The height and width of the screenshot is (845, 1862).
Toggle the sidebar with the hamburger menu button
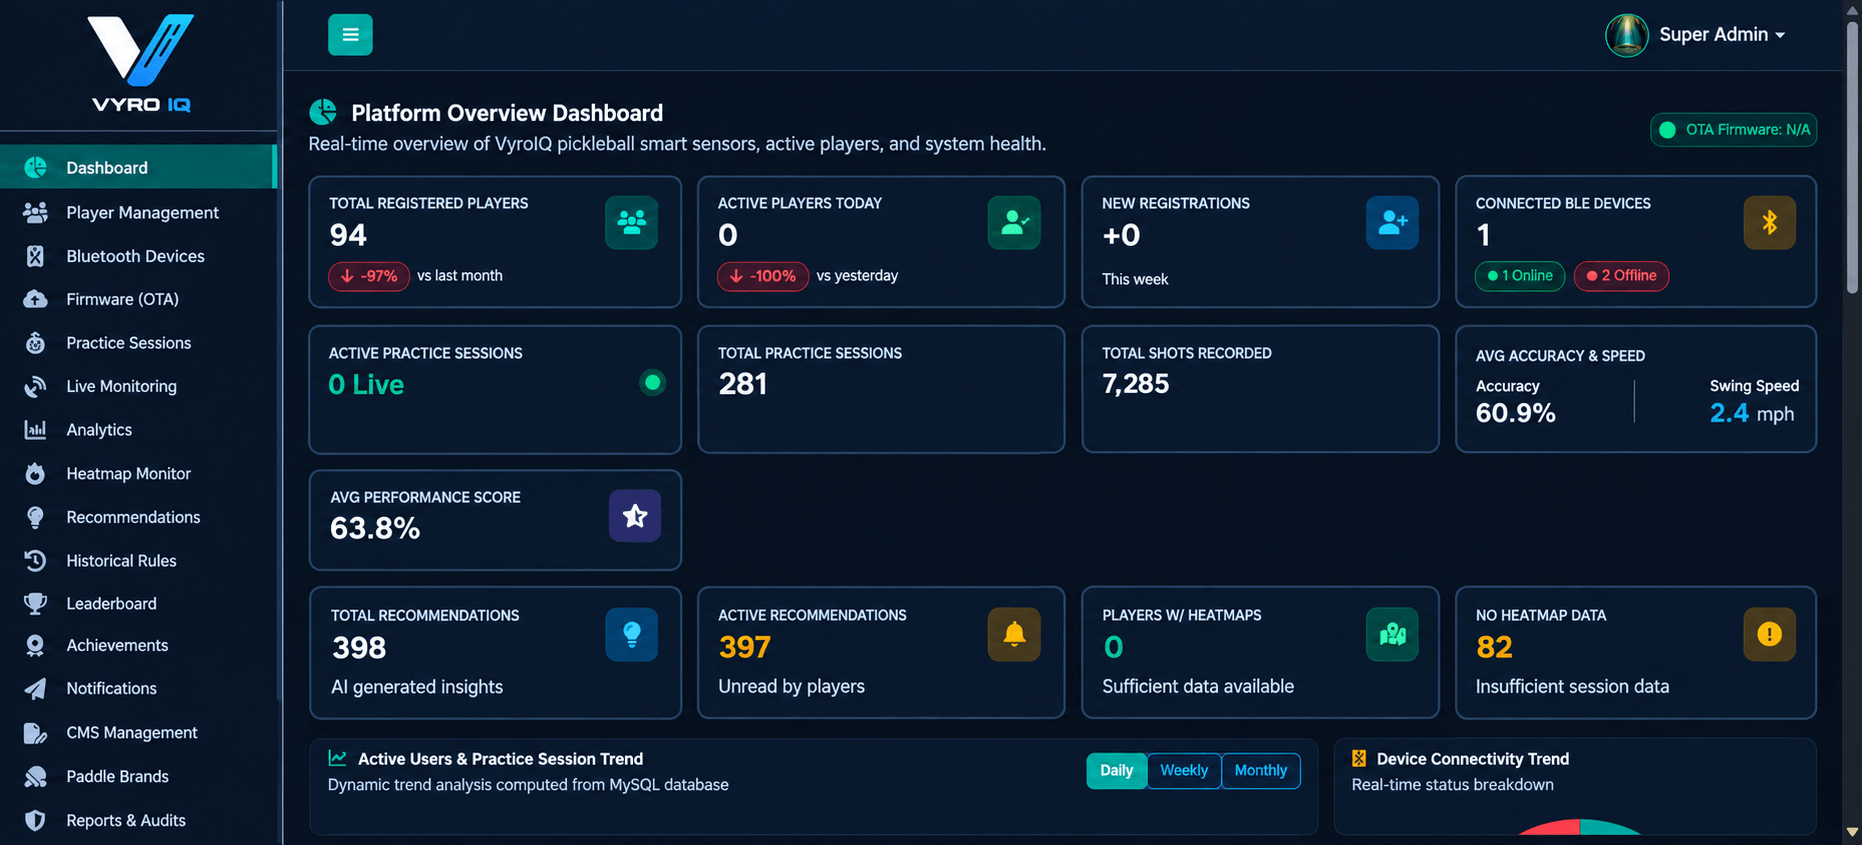tap(350, 35)
